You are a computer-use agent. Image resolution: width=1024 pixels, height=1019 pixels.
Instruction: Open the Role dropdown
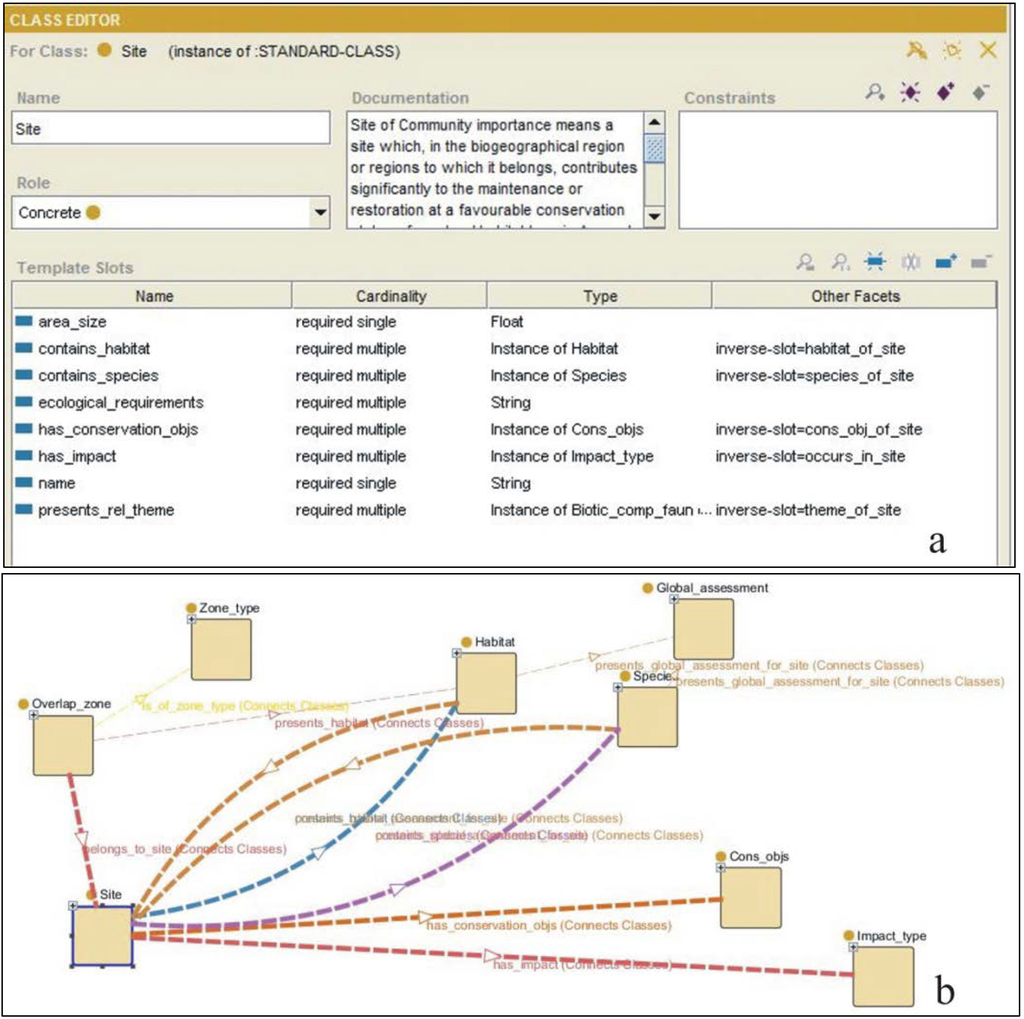(320, 213)
